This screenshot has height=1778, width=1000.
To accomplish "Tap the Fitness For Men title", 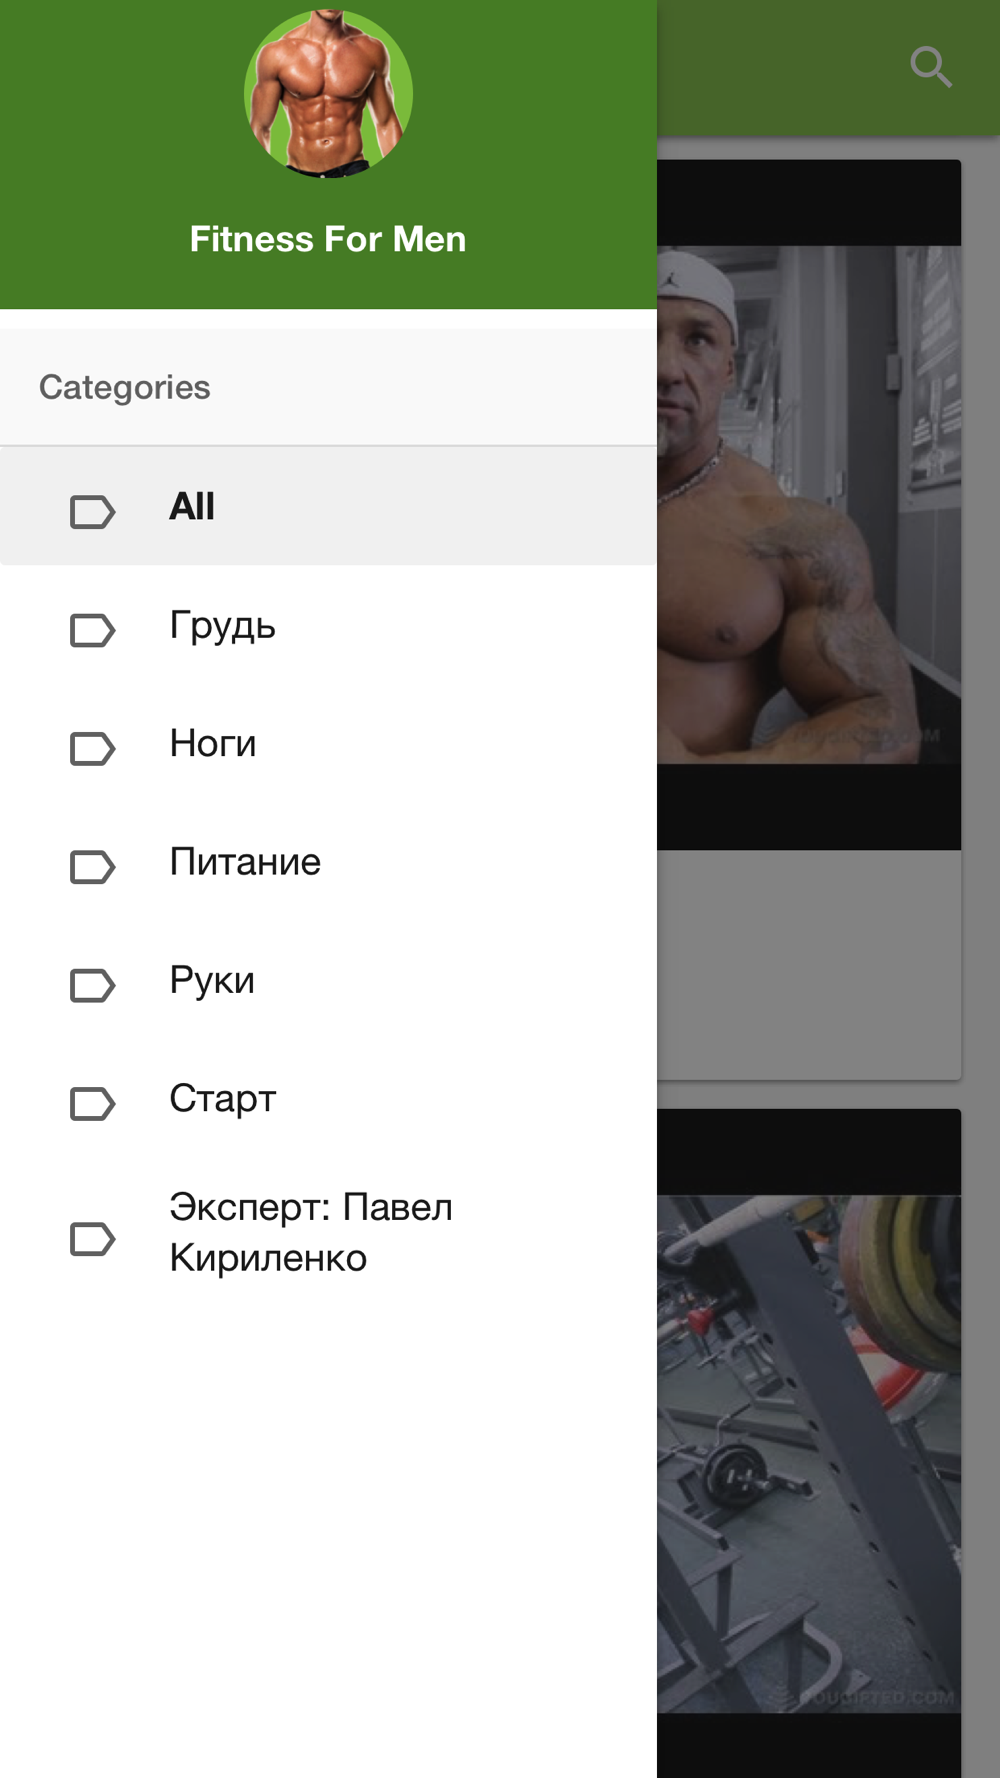I will (x=328, y=239).
